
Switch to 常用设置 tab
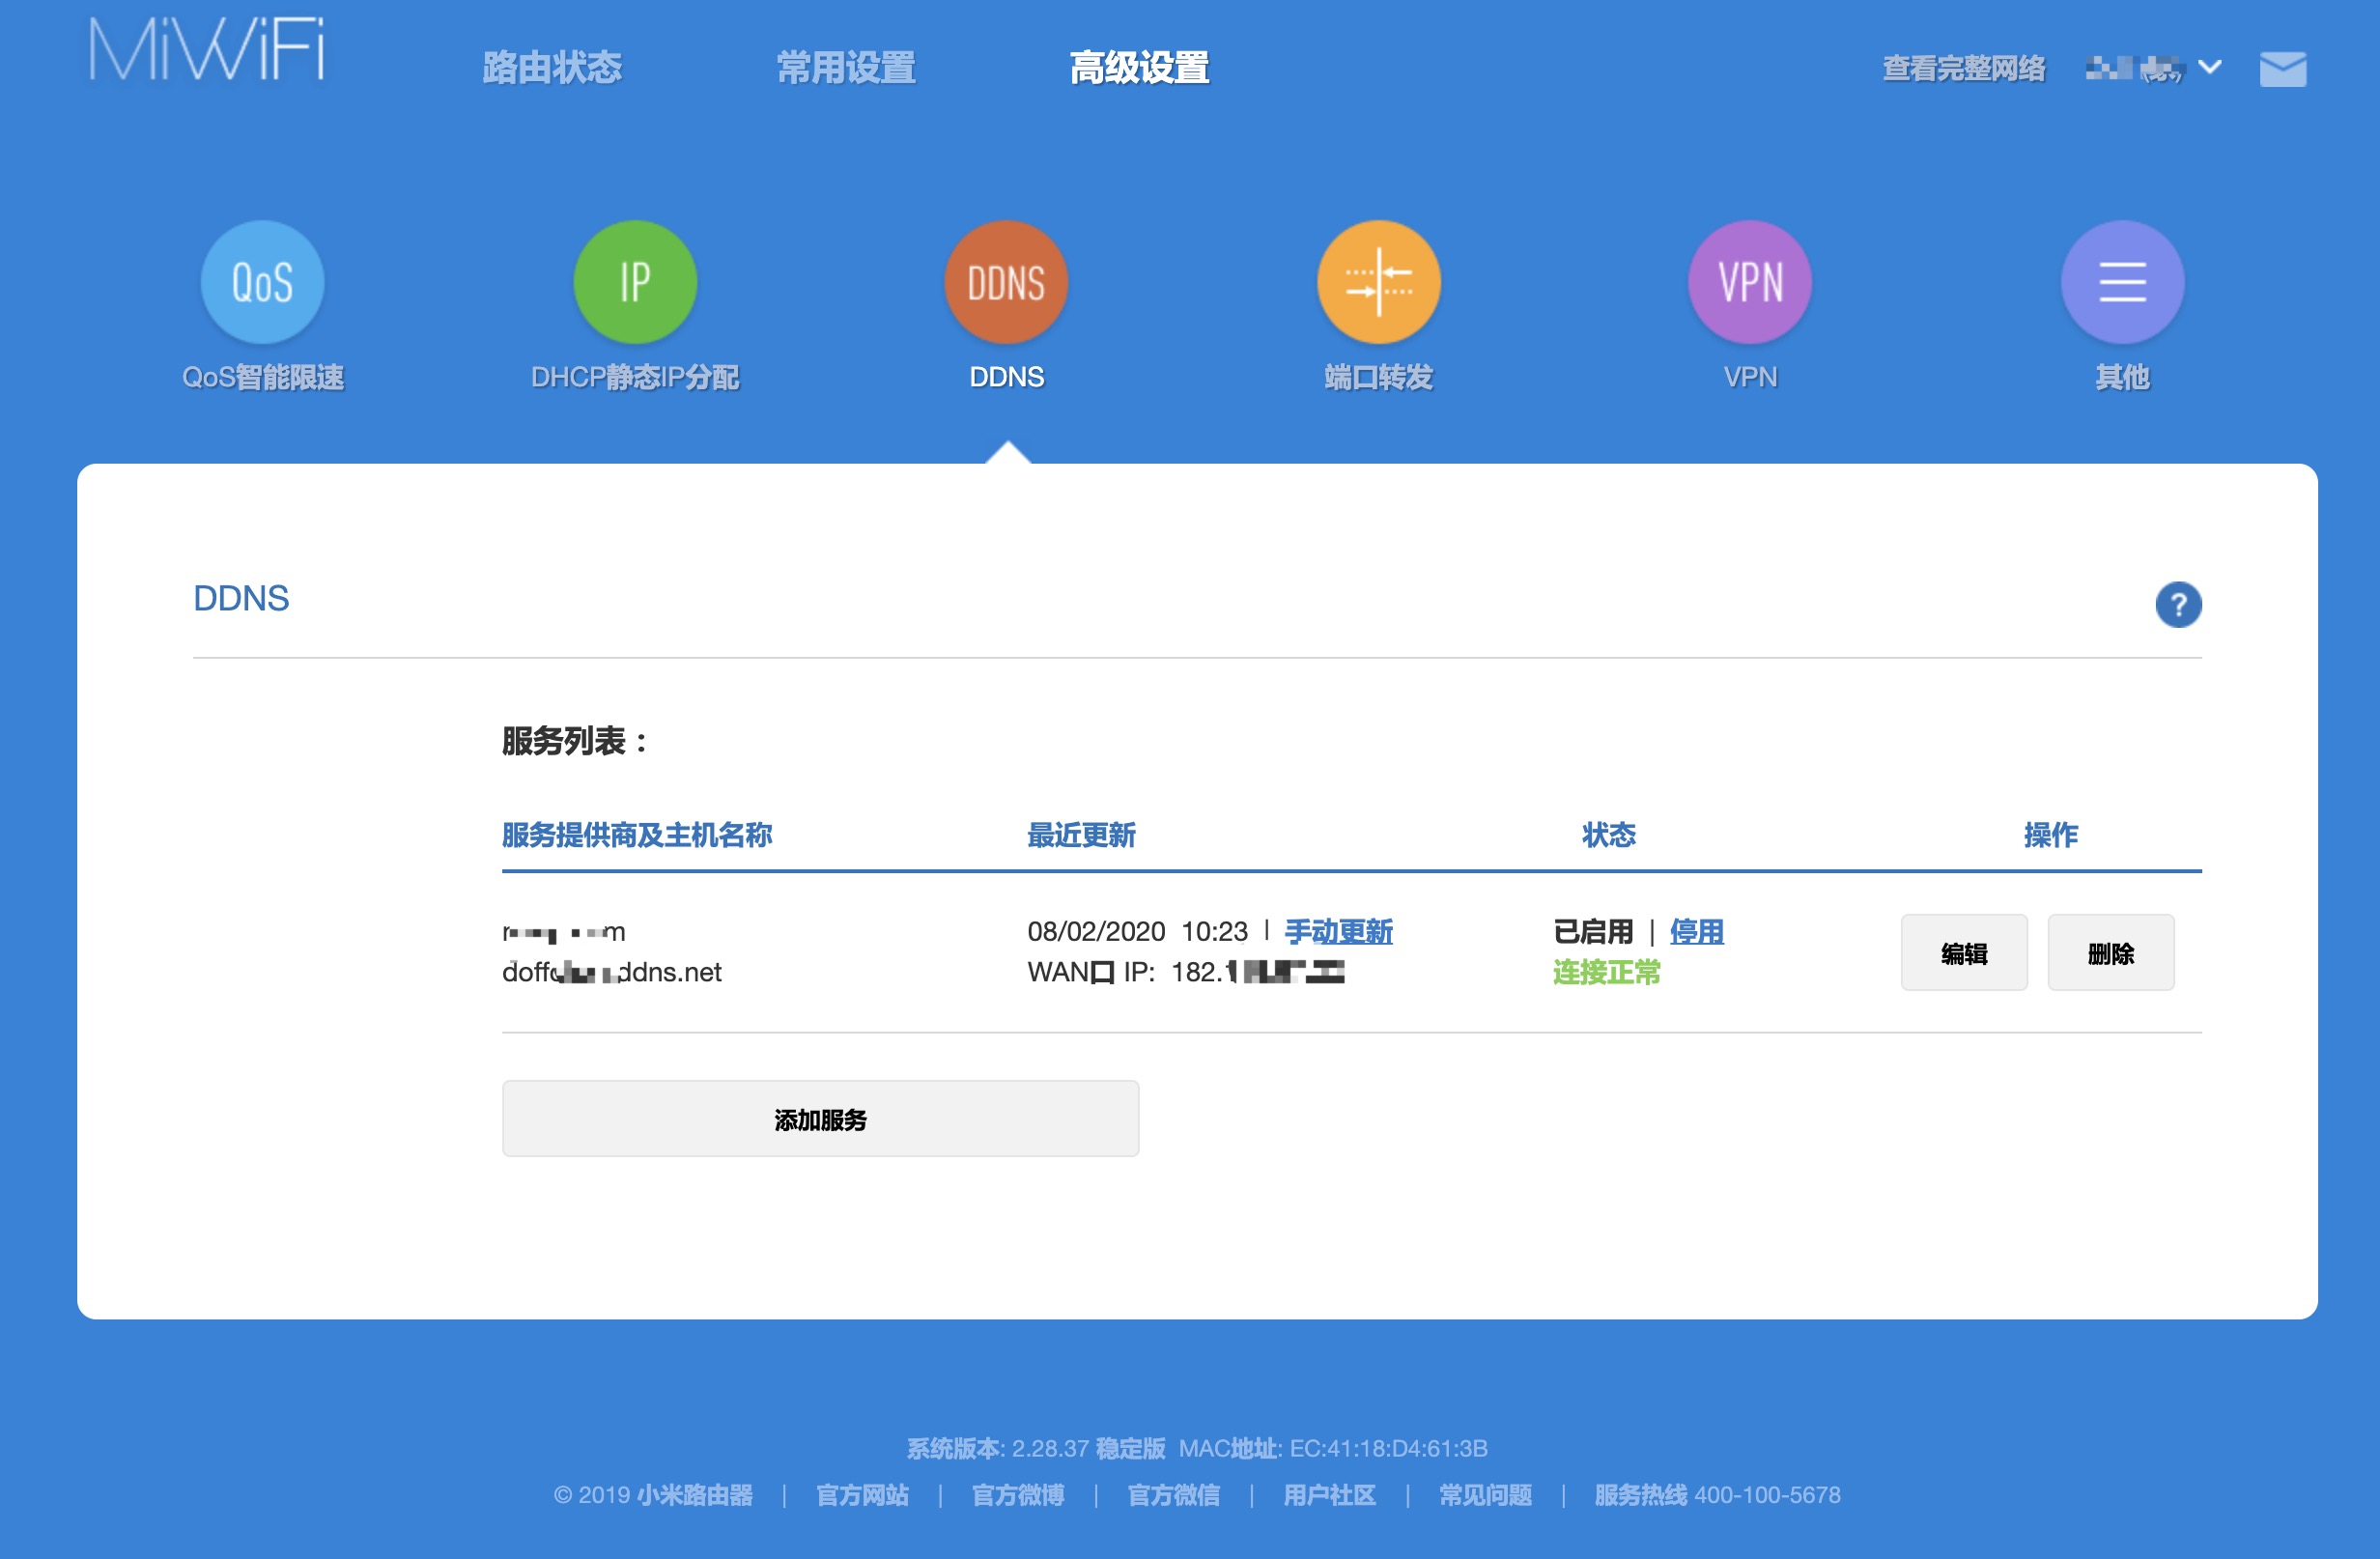click(846, 67)
